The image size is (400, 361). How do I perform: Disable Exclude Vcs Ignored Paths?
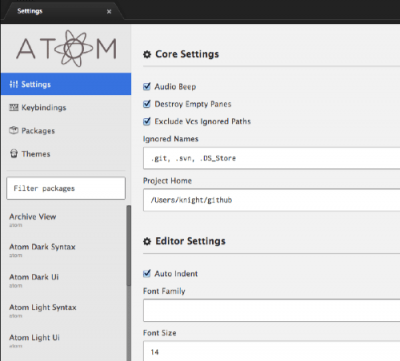[147, 121]
